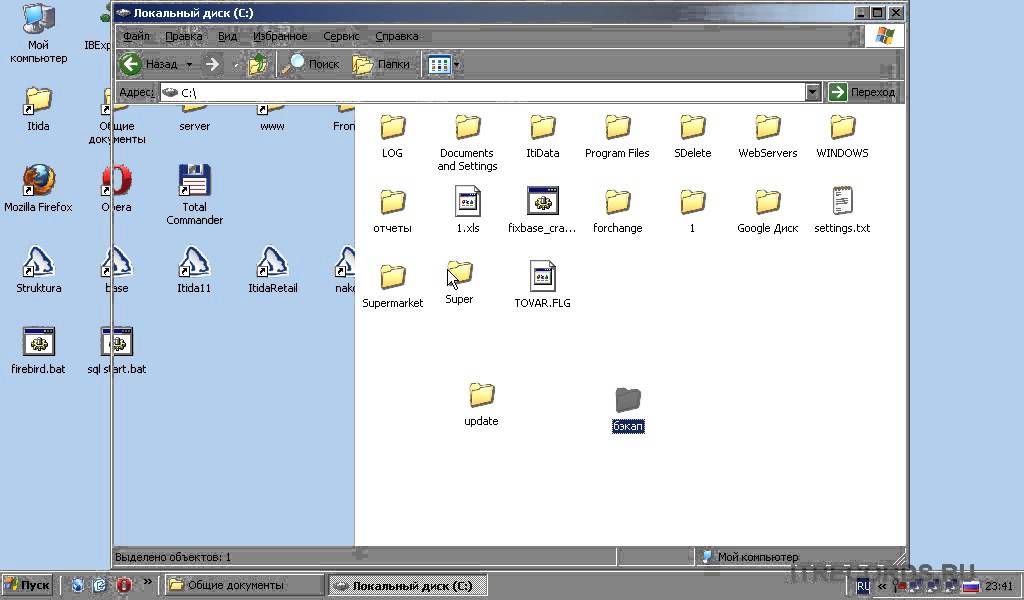Select Total Commander desktop shortcut
1024x600 pixels.
[x=195, y=195]
